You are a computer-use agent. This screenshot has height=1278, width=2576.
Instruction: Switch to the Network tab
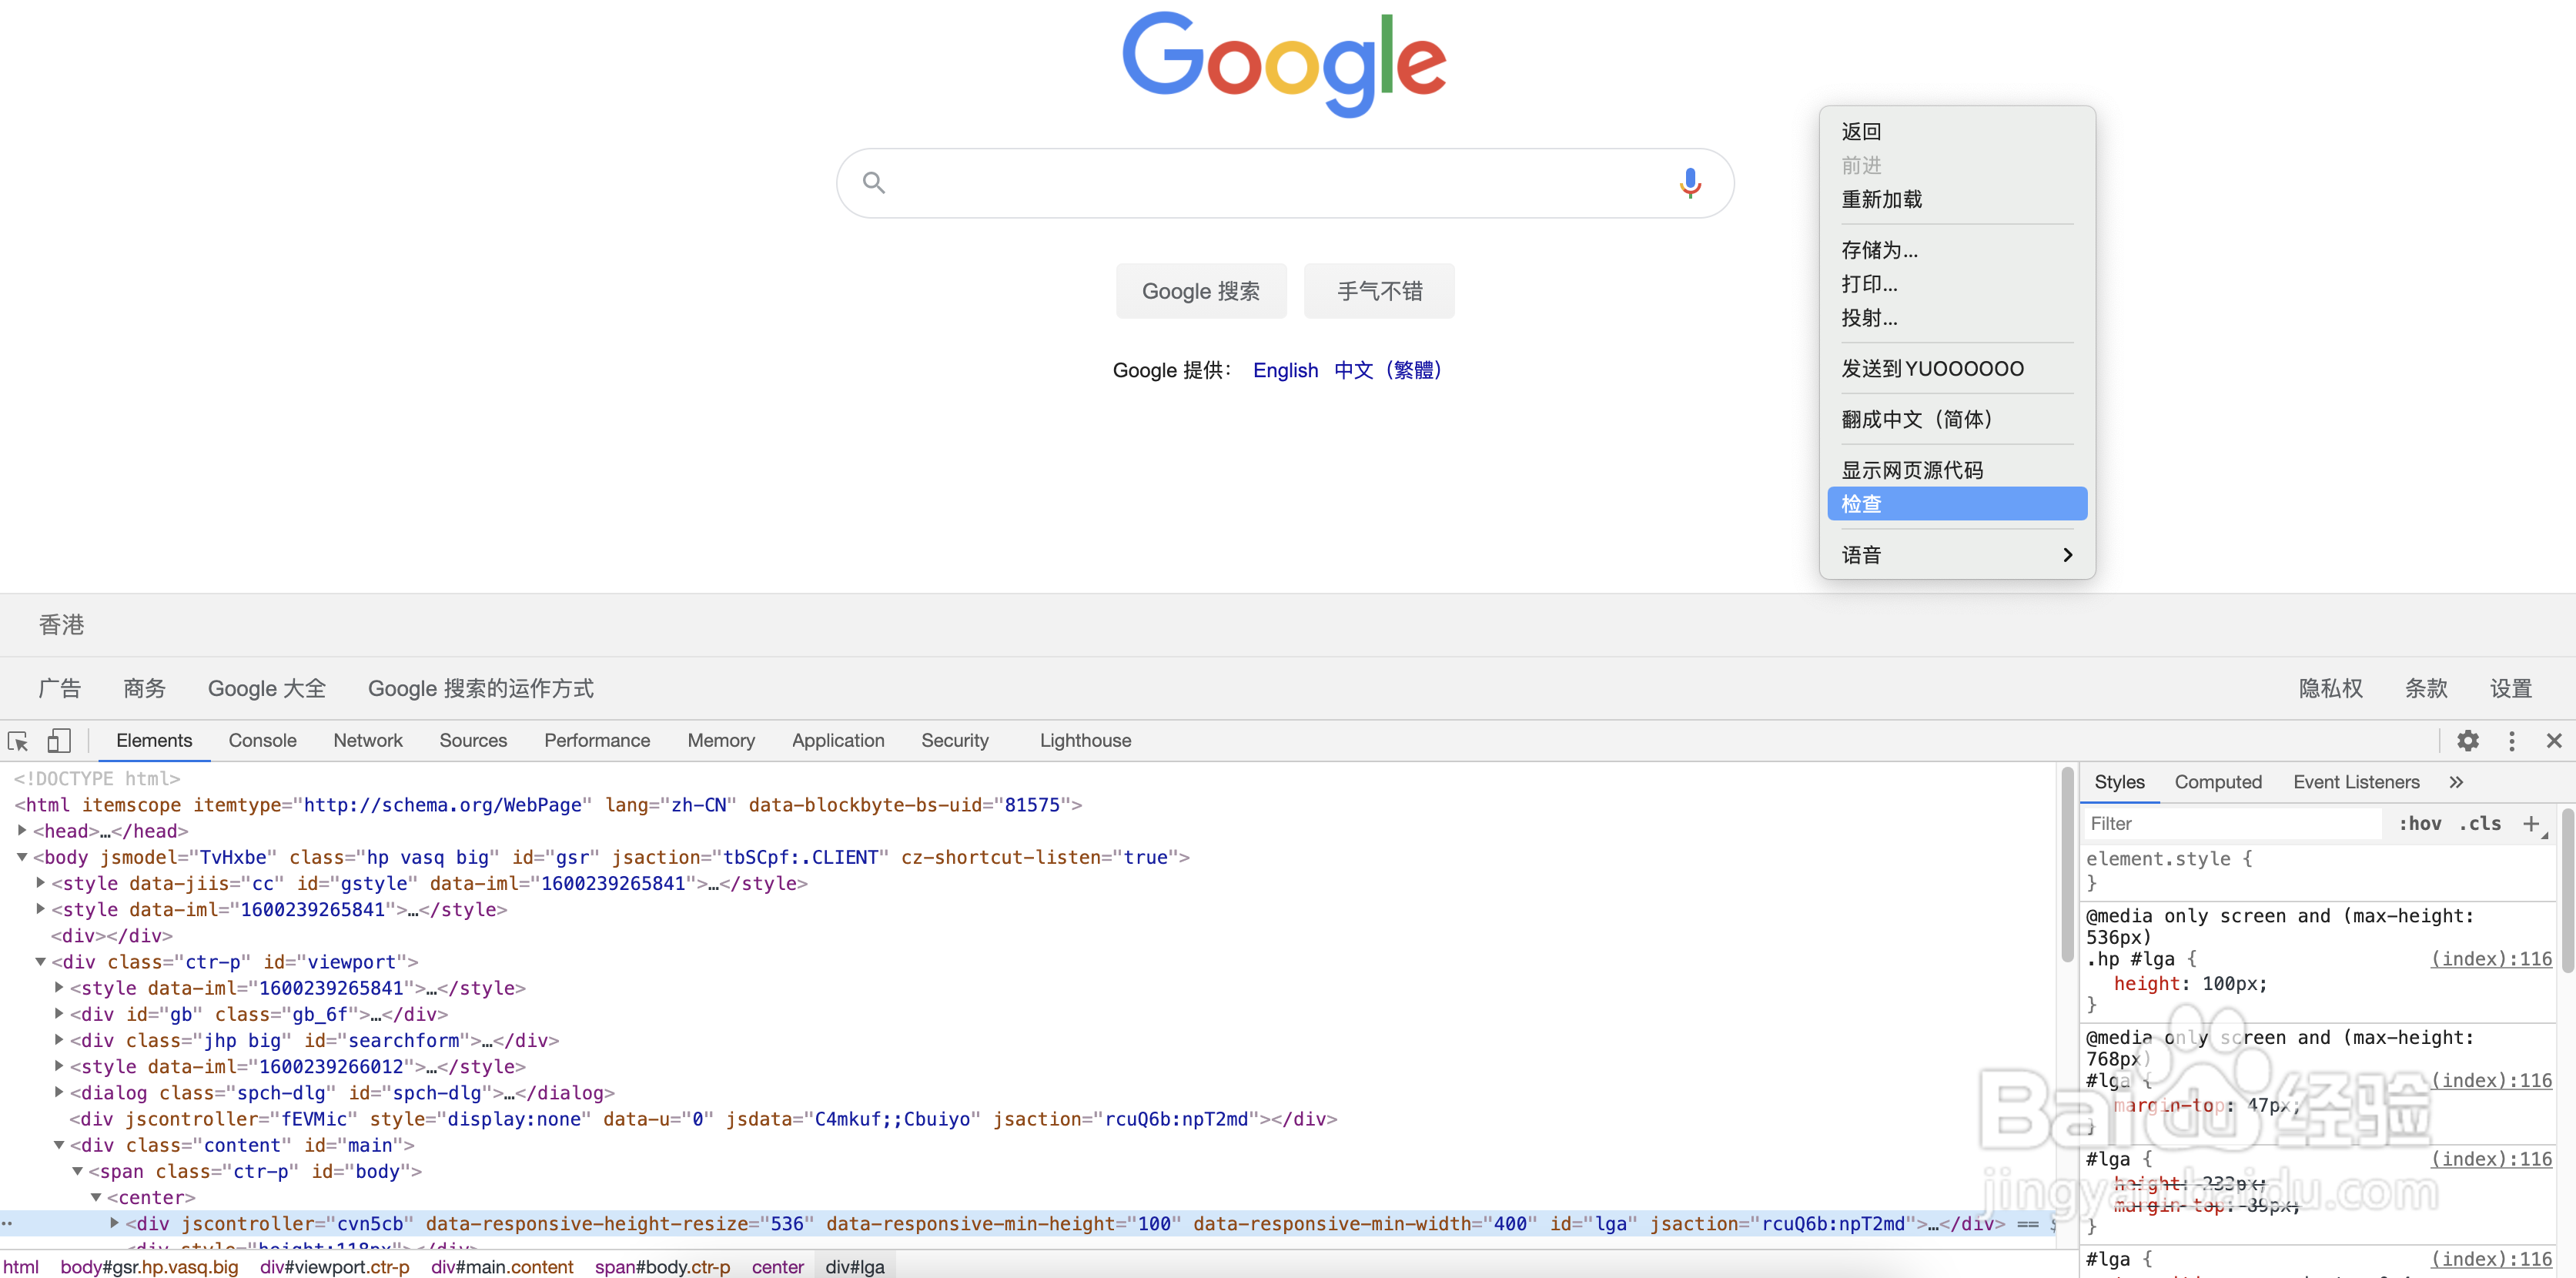click(368, 741)
